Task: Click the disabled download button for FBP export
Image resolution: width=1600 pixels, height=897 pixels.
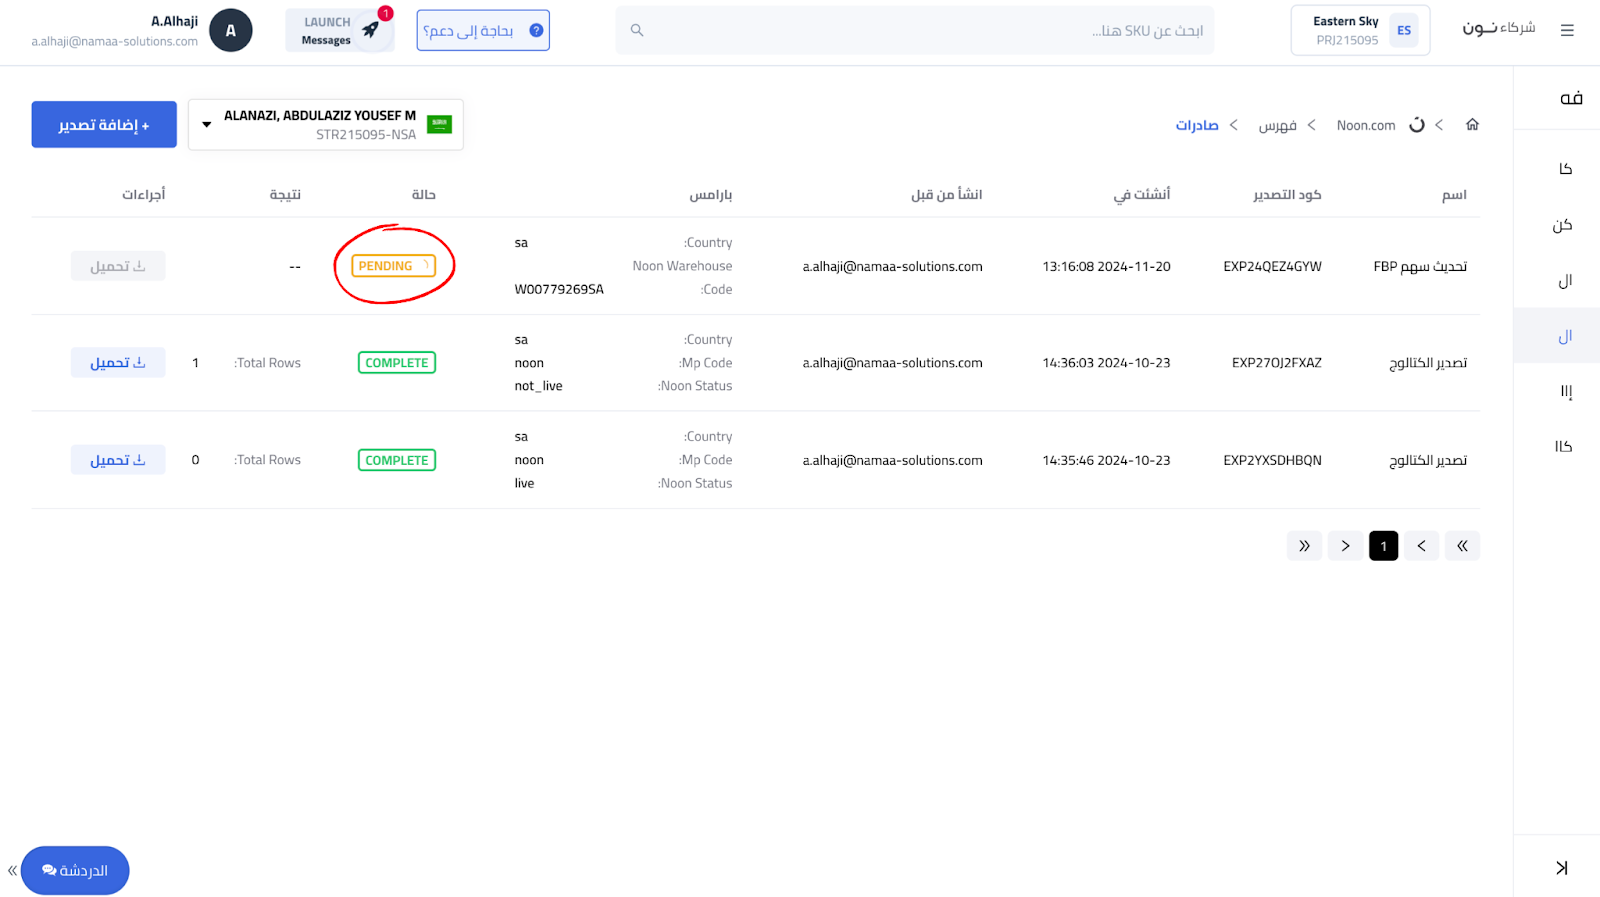Action: [x=118, y=266]
